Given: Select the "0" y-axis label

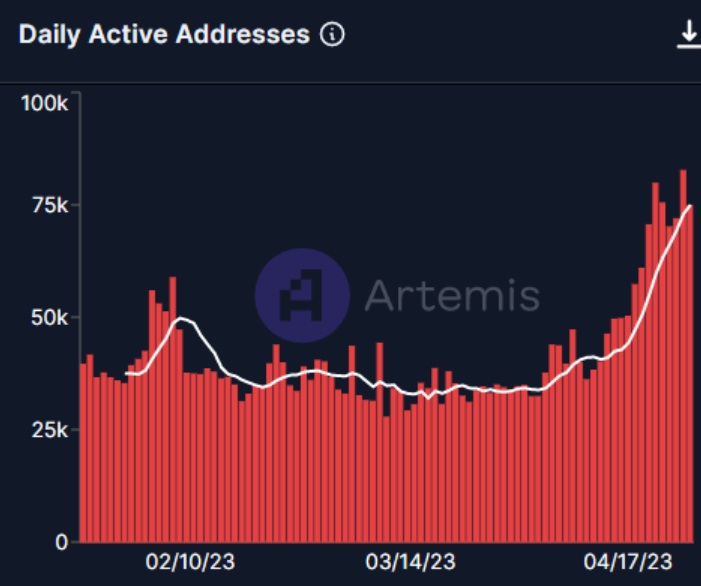Looking at the screenshot, I should [x=62, y=542].
